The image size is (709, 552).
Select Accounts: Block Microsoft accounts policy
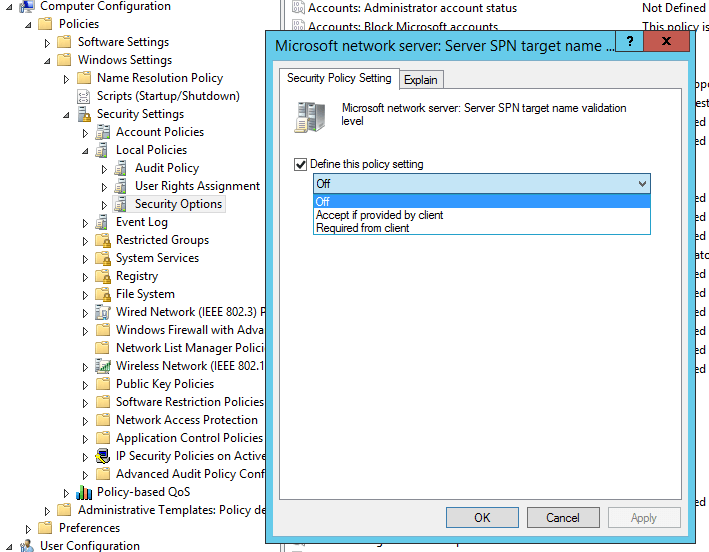coord(403,26)
